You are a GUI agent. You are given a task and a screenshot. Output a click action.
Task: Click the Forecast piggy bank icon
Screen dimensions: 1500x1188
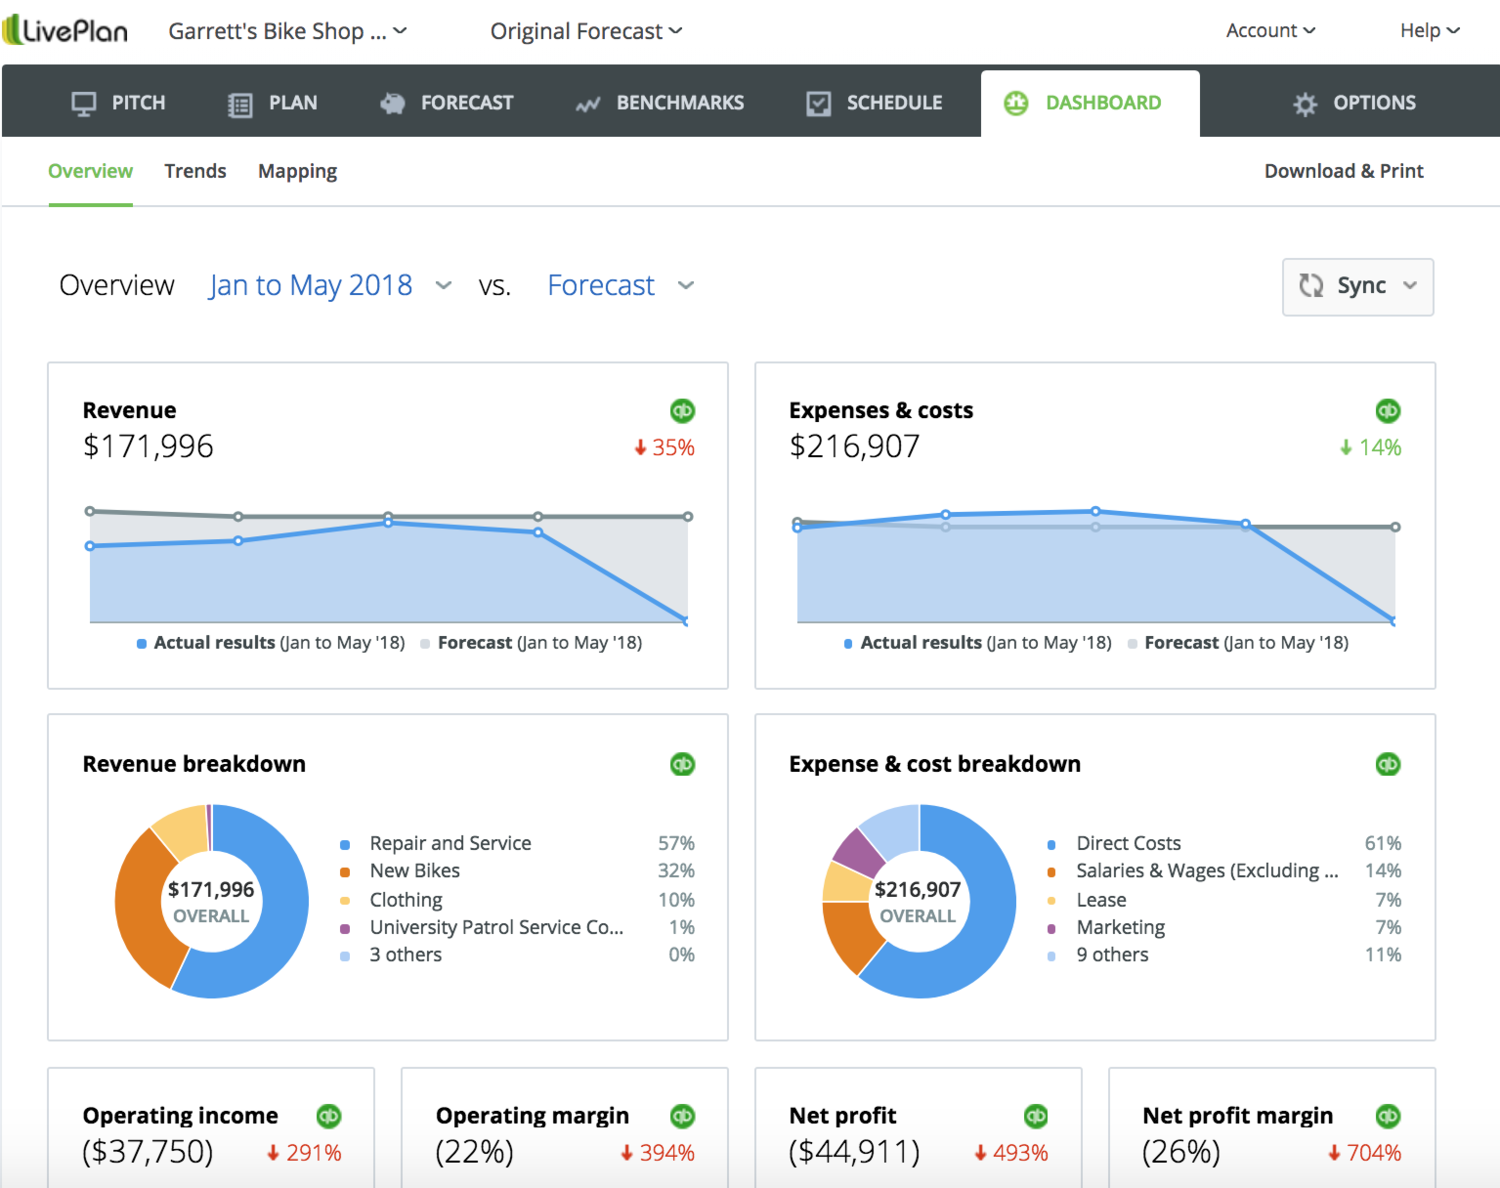[x=393, y=104]
